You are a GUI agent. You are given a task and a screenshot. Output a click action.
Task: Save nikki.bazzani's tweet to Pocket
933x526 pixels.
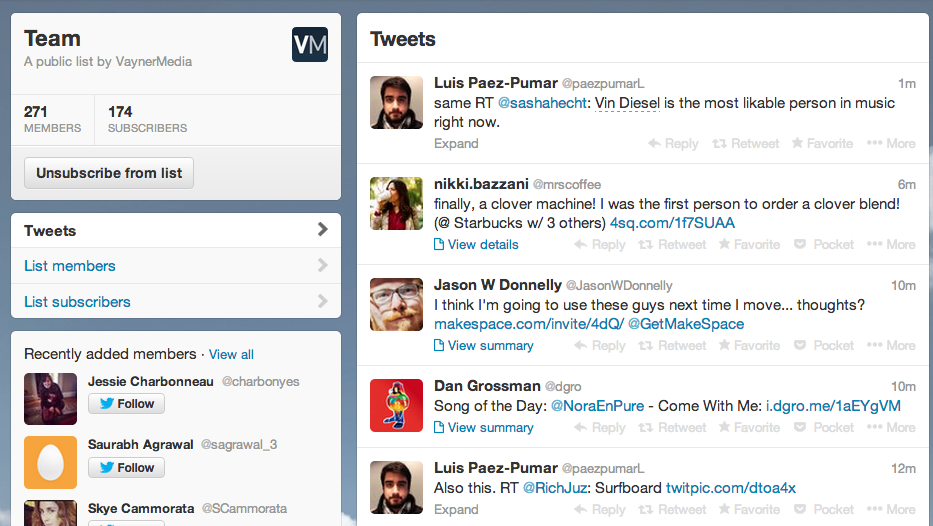click(x=824, y=244)
